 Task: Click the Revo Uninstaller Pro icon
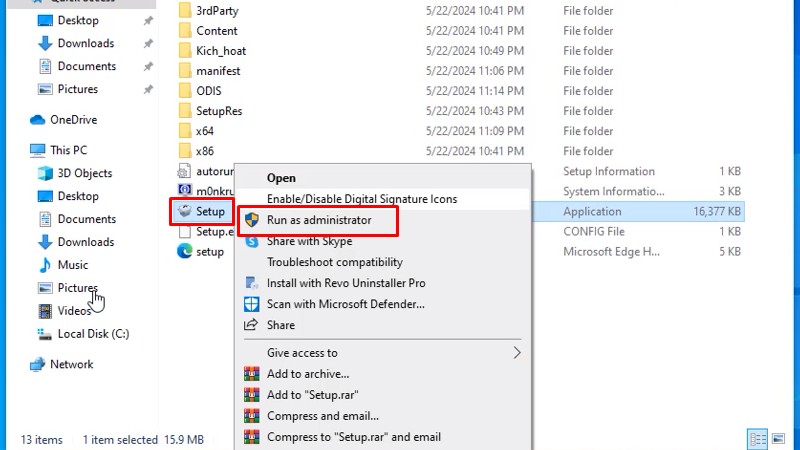pyautogui.click(x=252, y=283)
